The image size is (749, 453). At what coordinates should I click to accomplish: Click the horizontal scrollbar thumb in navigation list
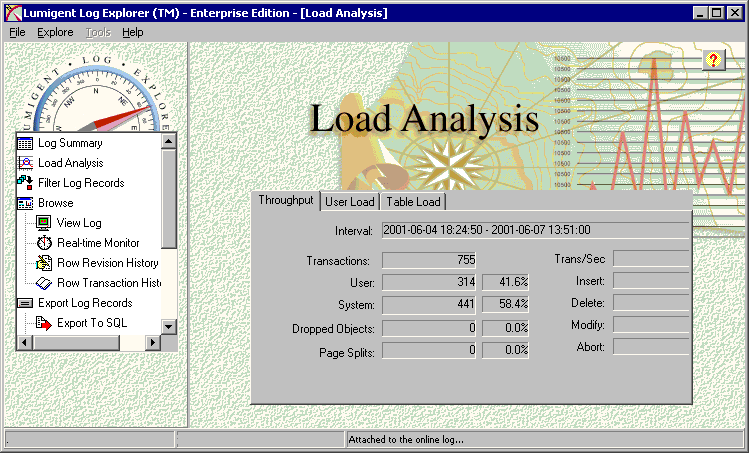[x=76, y=342]
